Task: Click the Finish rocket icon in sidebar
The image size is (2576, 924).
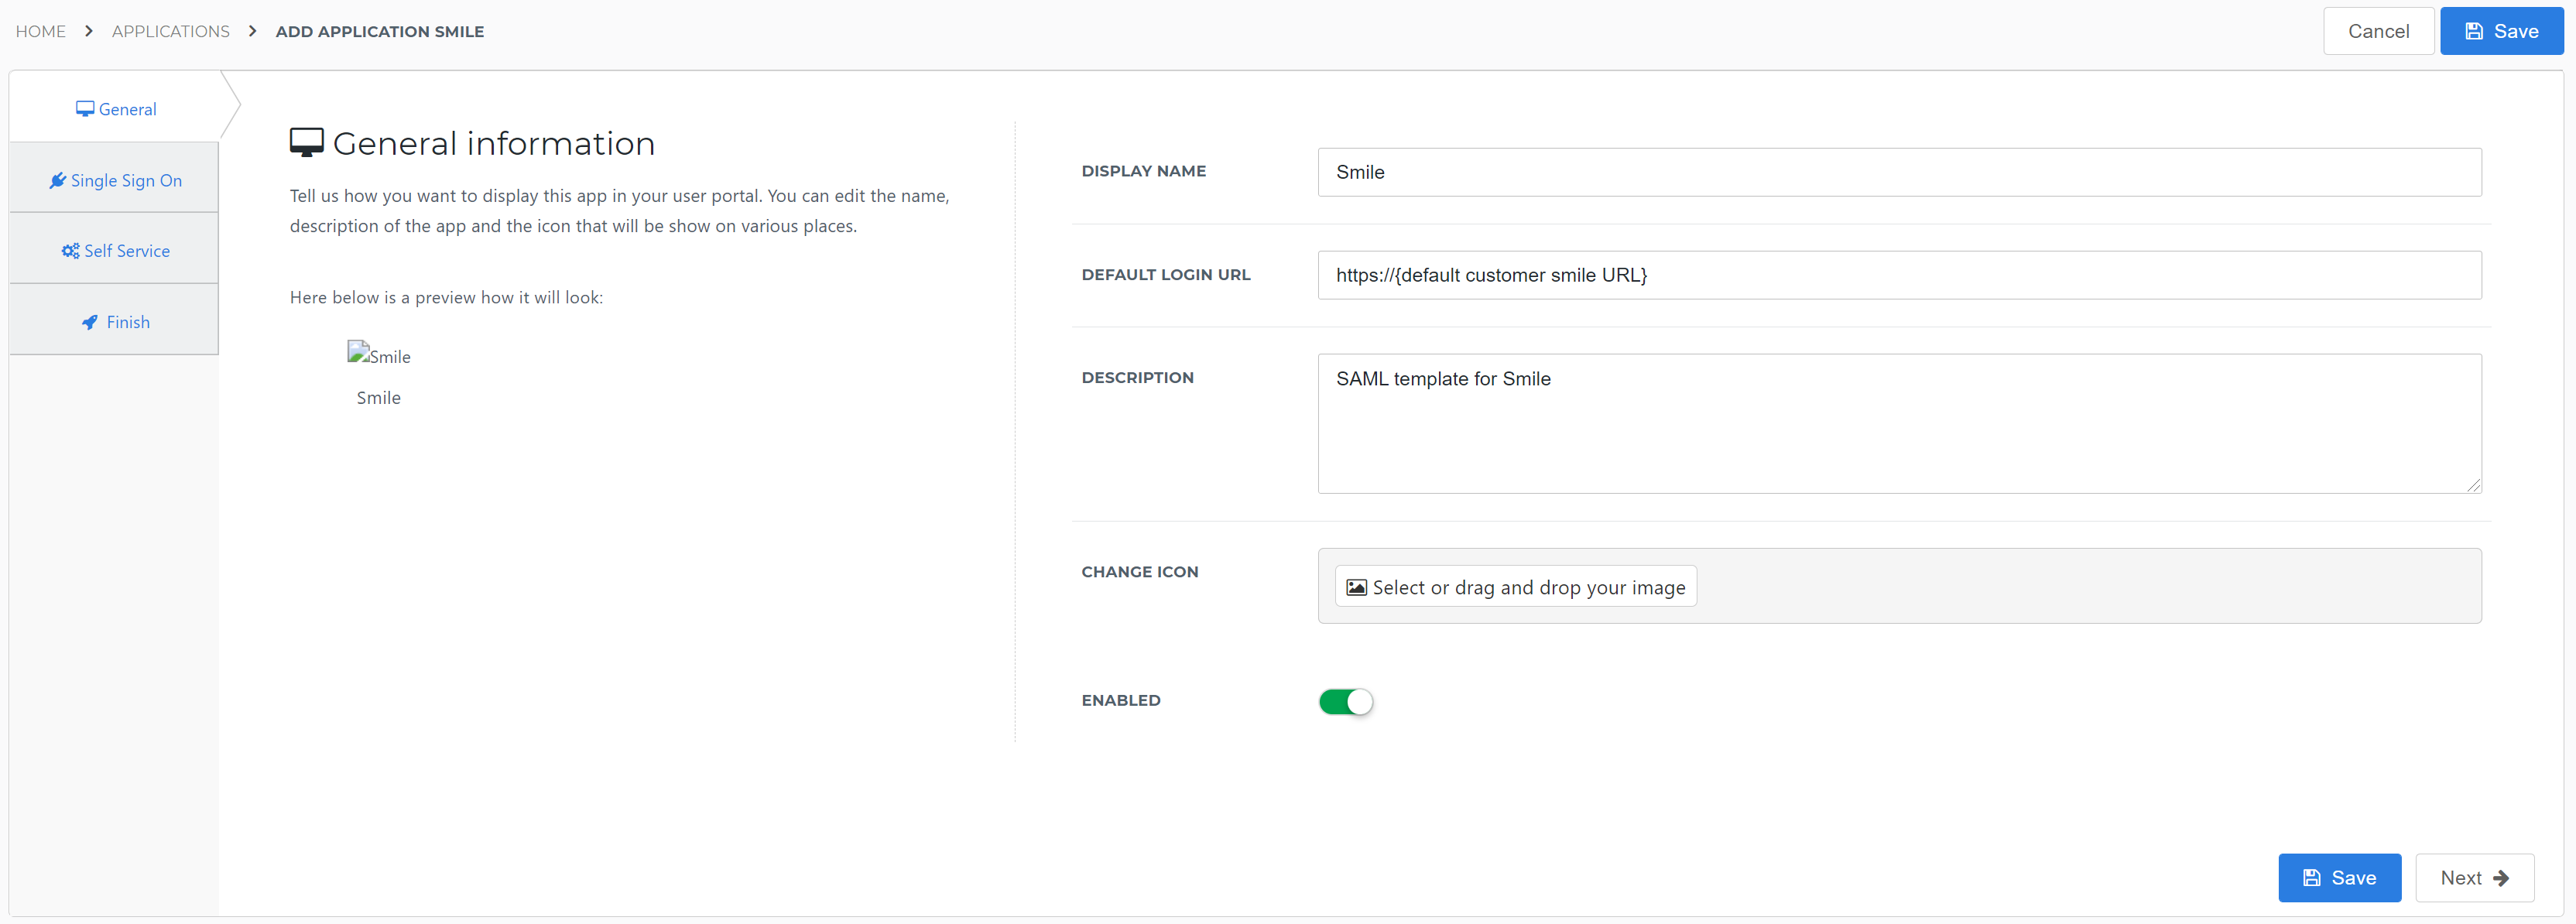Action: coord(91,322)
